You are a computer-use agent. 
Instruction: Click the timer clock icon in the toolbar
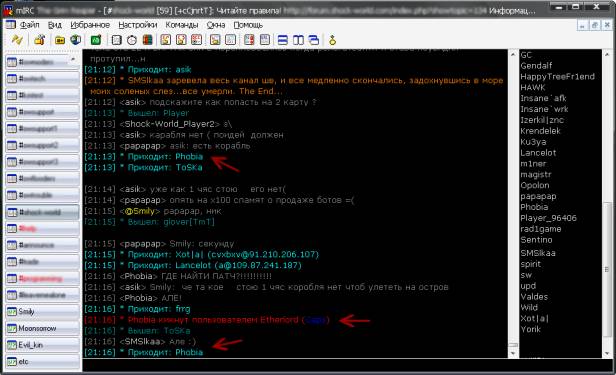(x=132, y=40)
